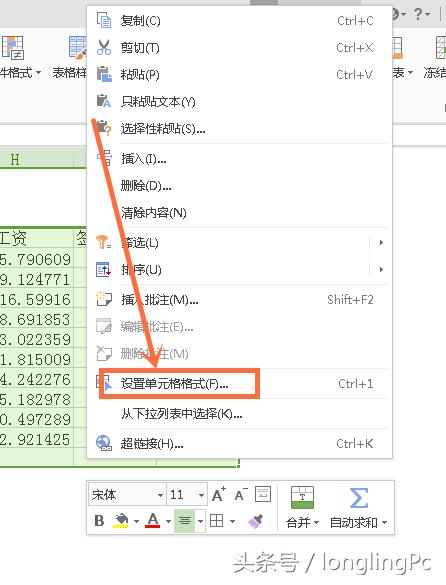Toggle bold in the mini toolbar
The width and height of the screenshot is (446, 585).
pos(99,520)
